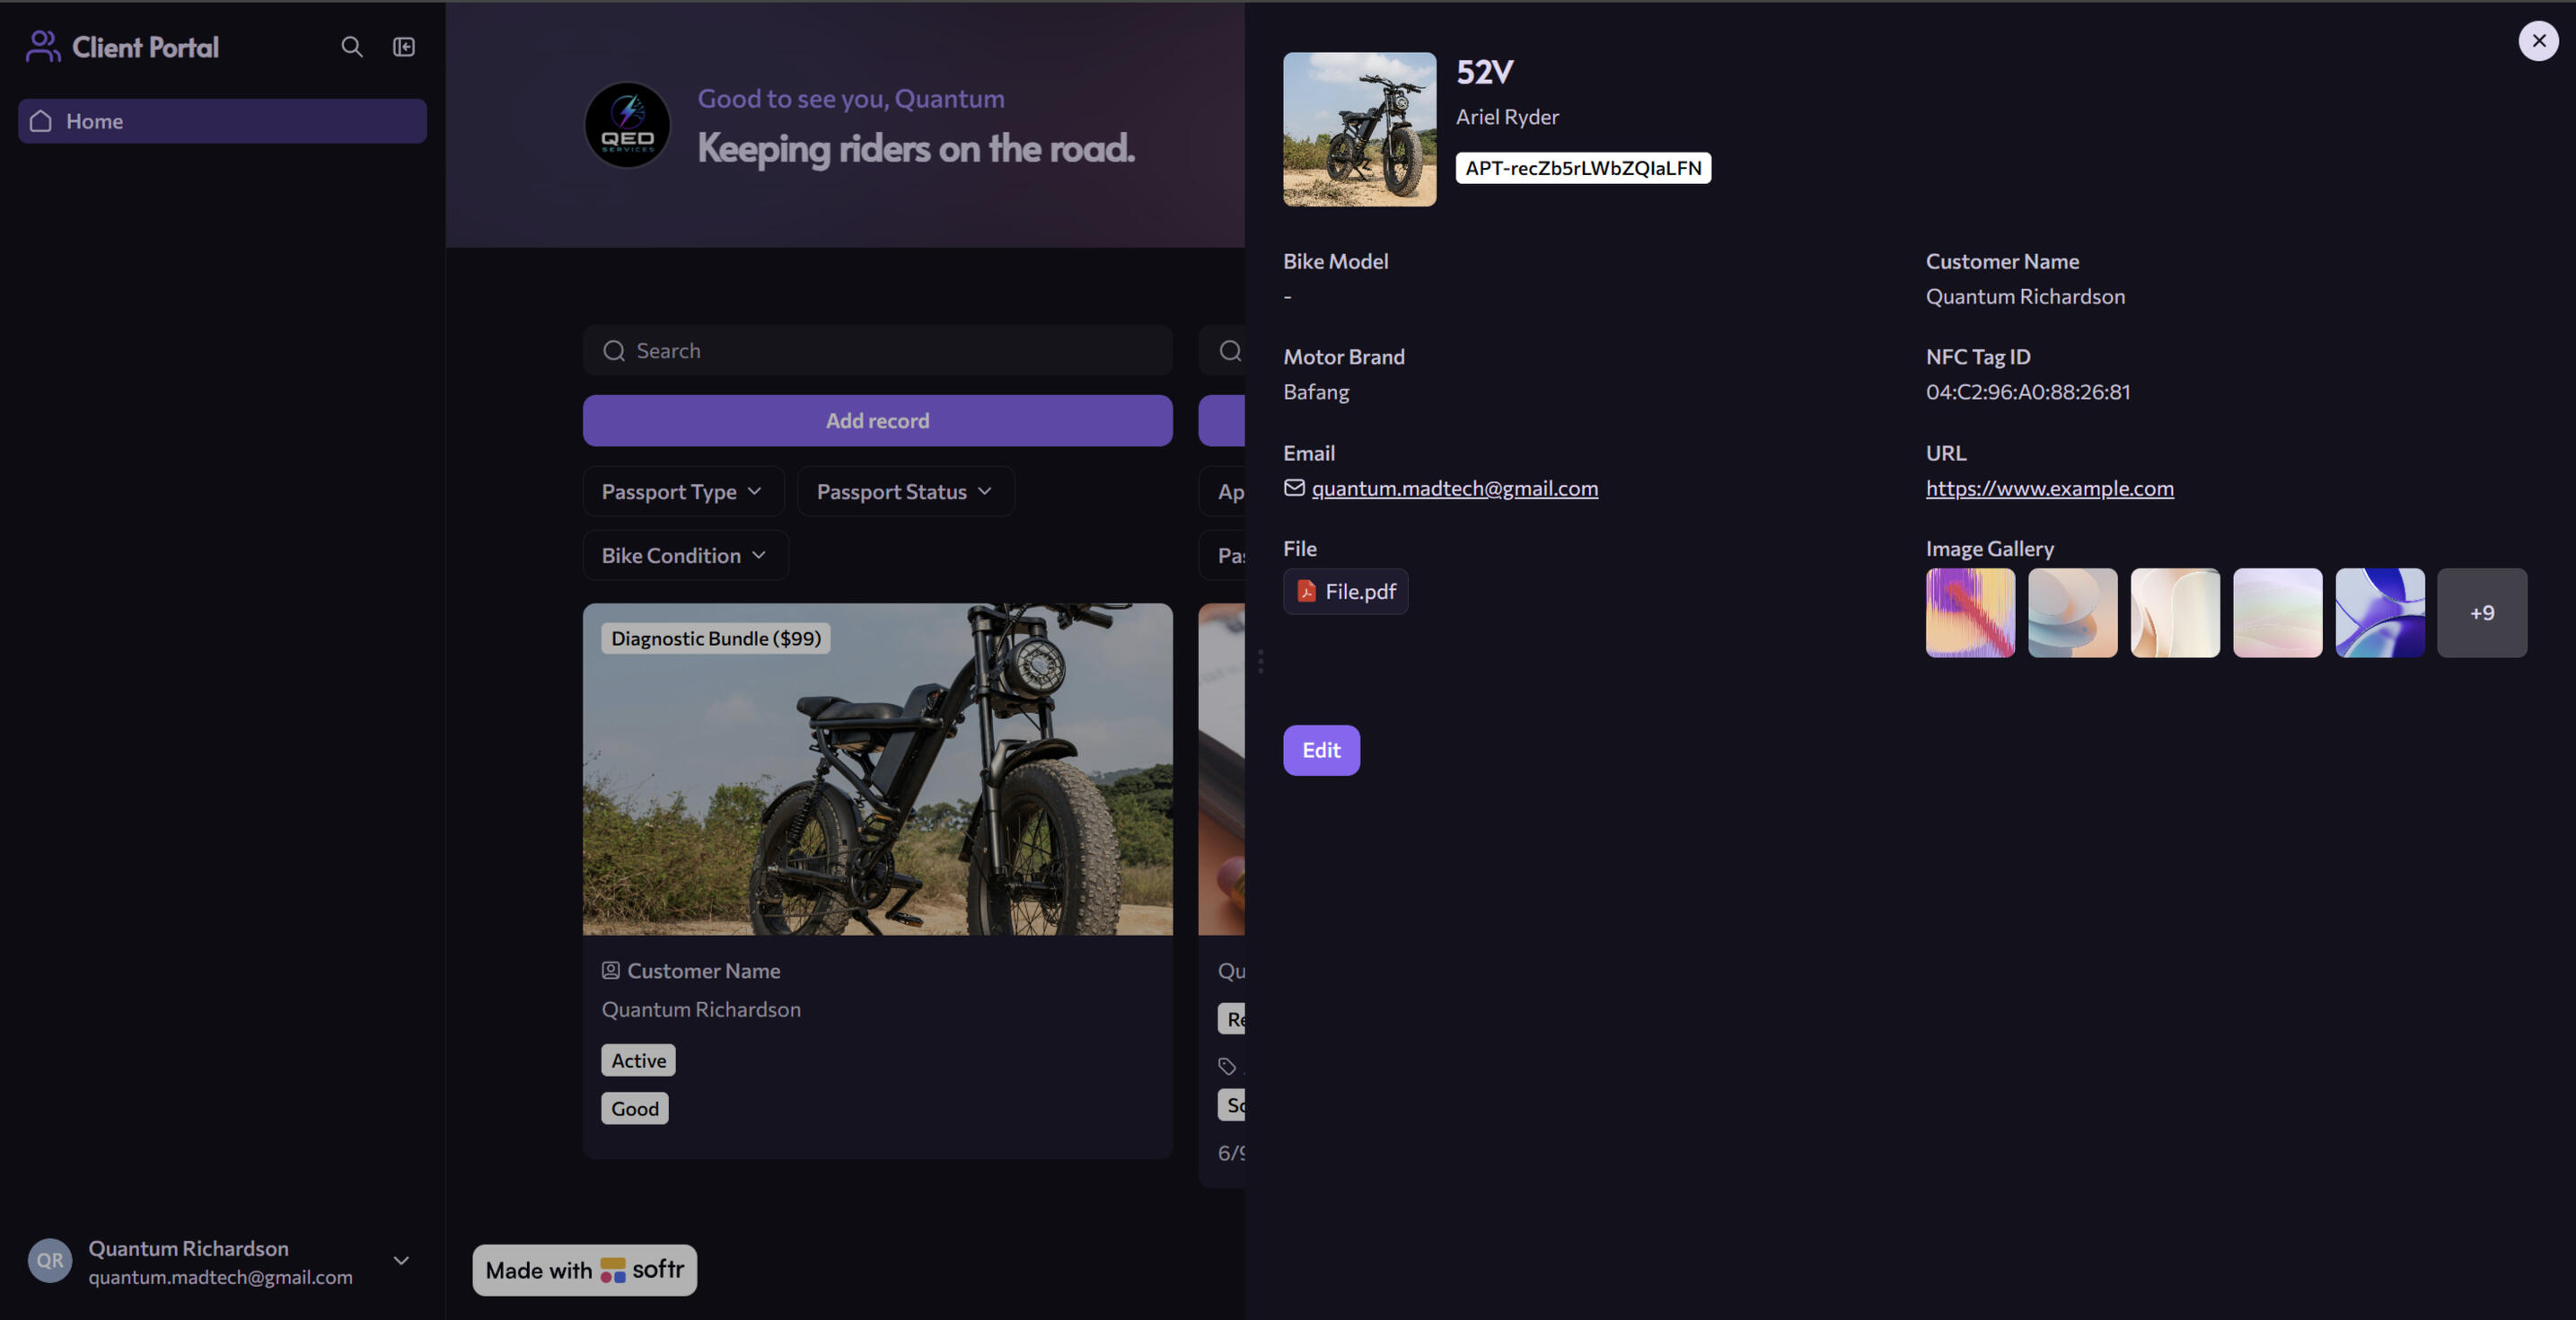Collapse sidebar using the panel toggle icon
Screen dimensions: 2576x1320
click(404, 47)
